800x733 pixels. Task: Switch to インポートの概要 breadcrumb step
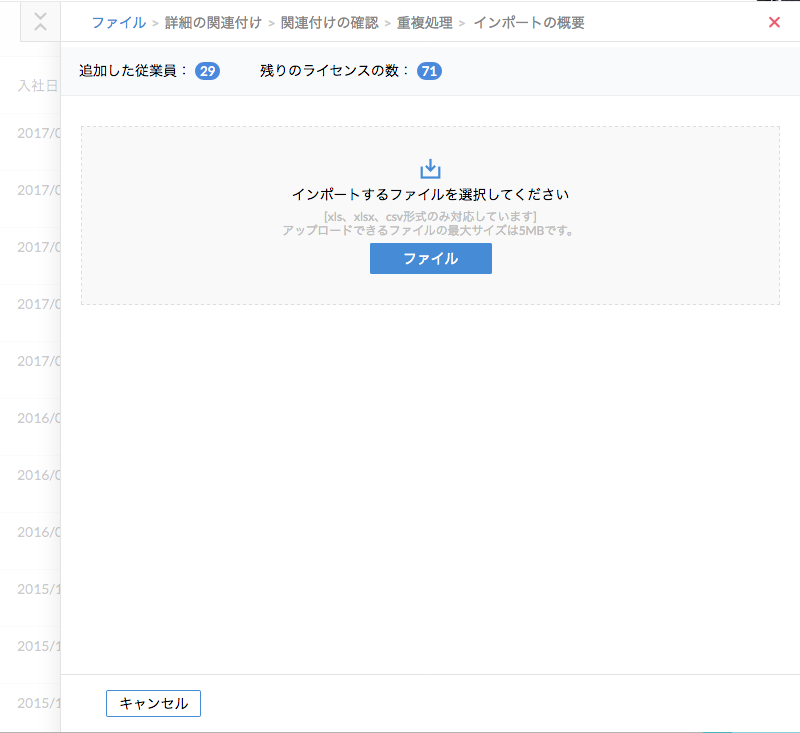(x=528, y=22)
